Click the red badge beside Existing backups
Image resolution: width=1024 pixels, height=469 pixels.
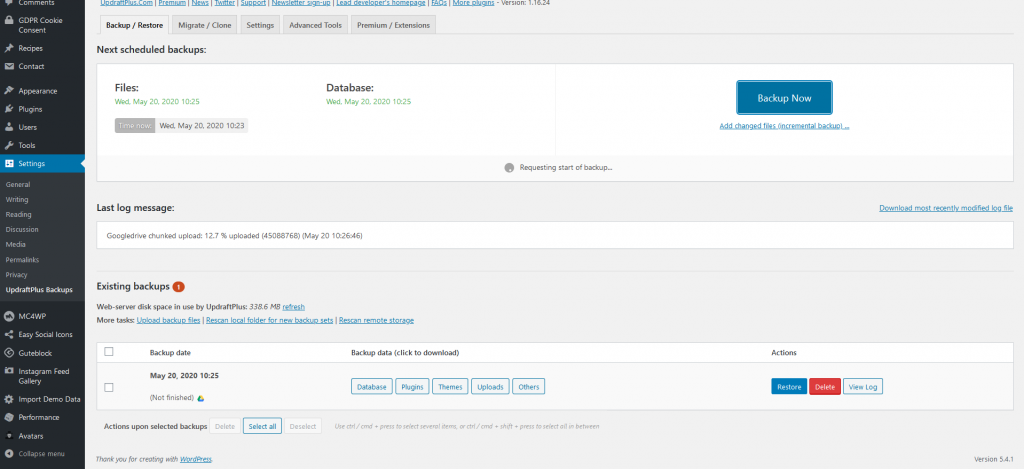pyautogui.click(x=178, y=287)
